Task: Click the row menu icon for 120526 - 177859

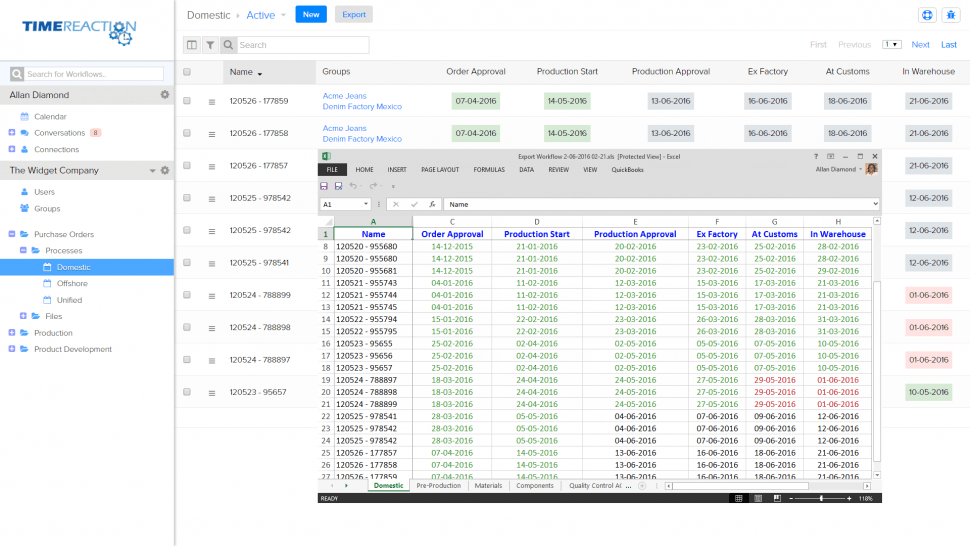Action: pos(212,102)
